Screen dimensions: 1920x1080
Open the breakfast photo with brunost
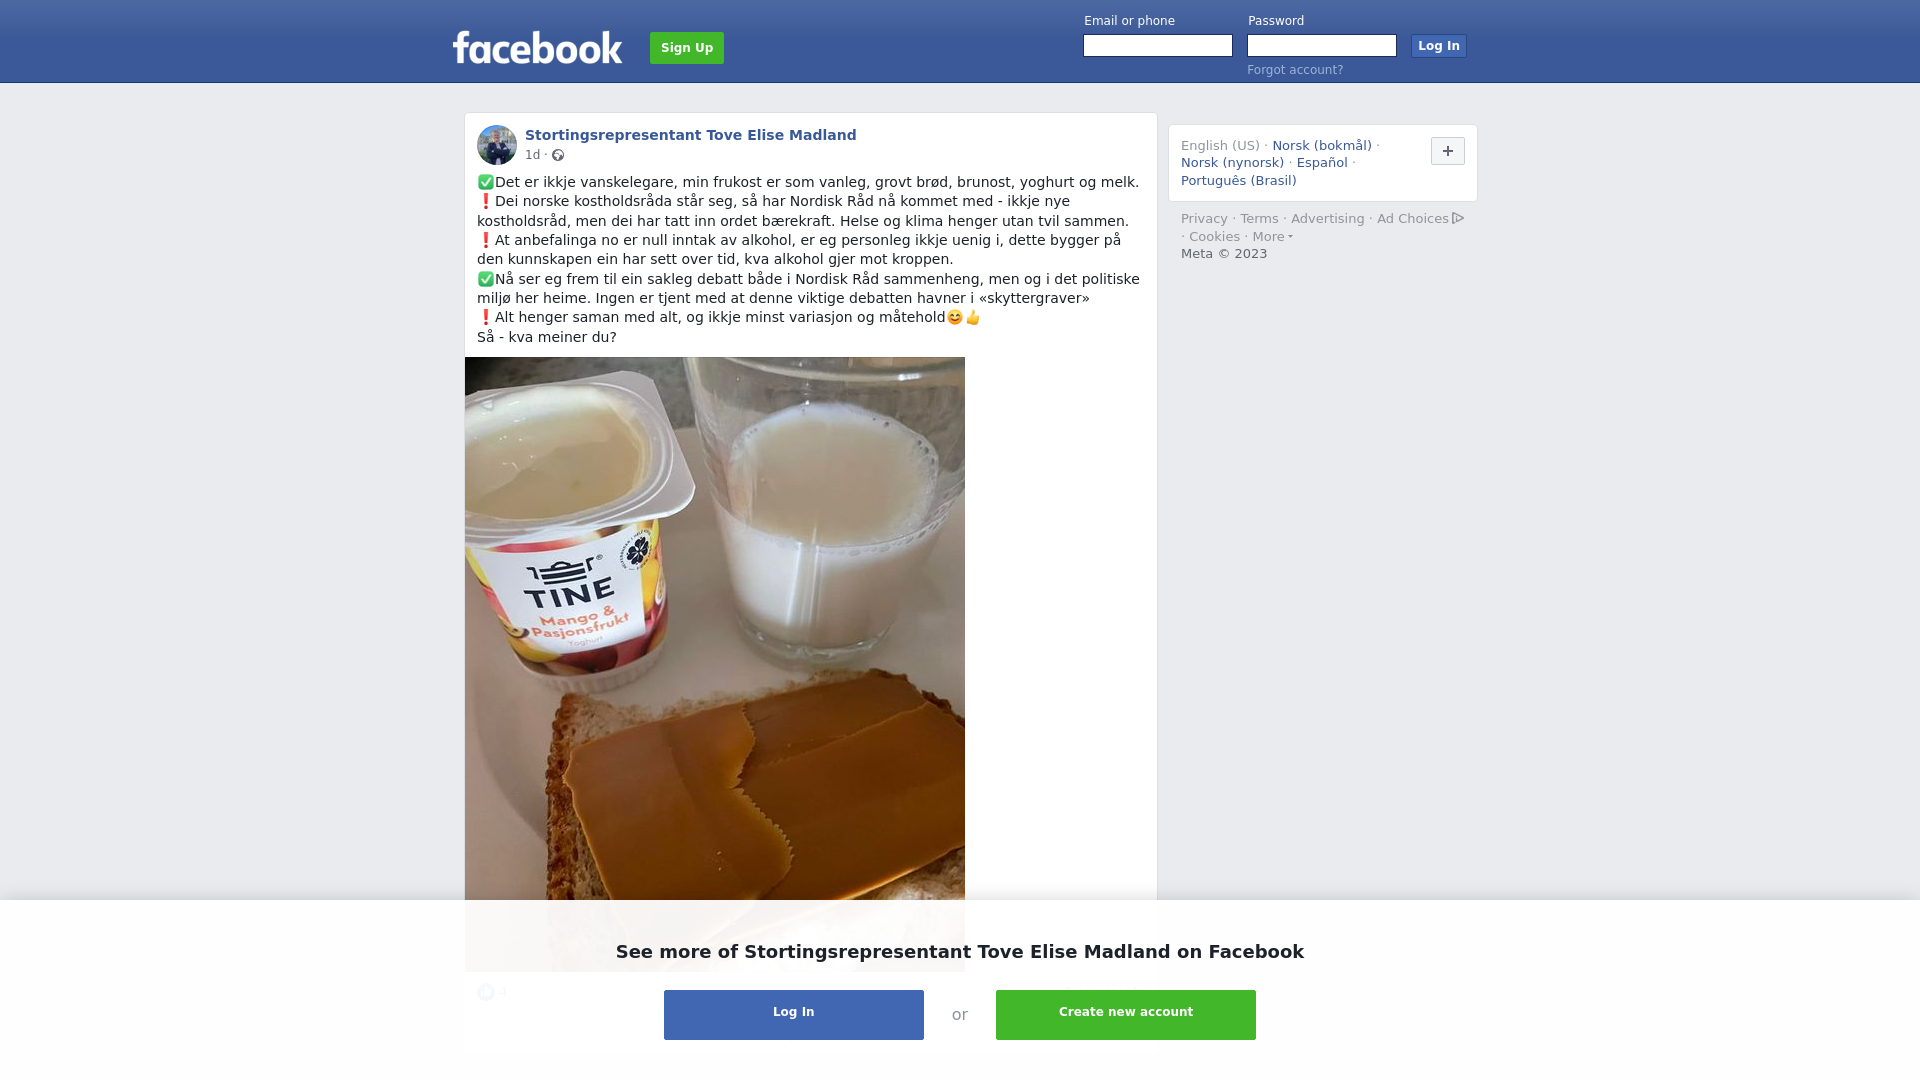click(715, 664)
